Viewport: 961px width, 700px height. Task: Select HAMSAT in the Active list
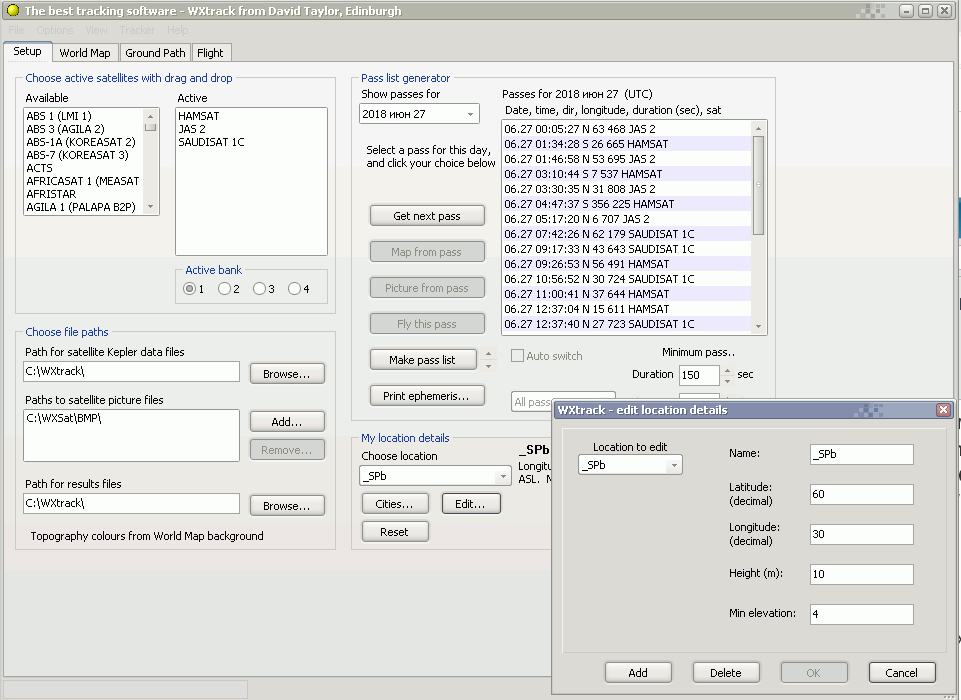click(199, 116)
